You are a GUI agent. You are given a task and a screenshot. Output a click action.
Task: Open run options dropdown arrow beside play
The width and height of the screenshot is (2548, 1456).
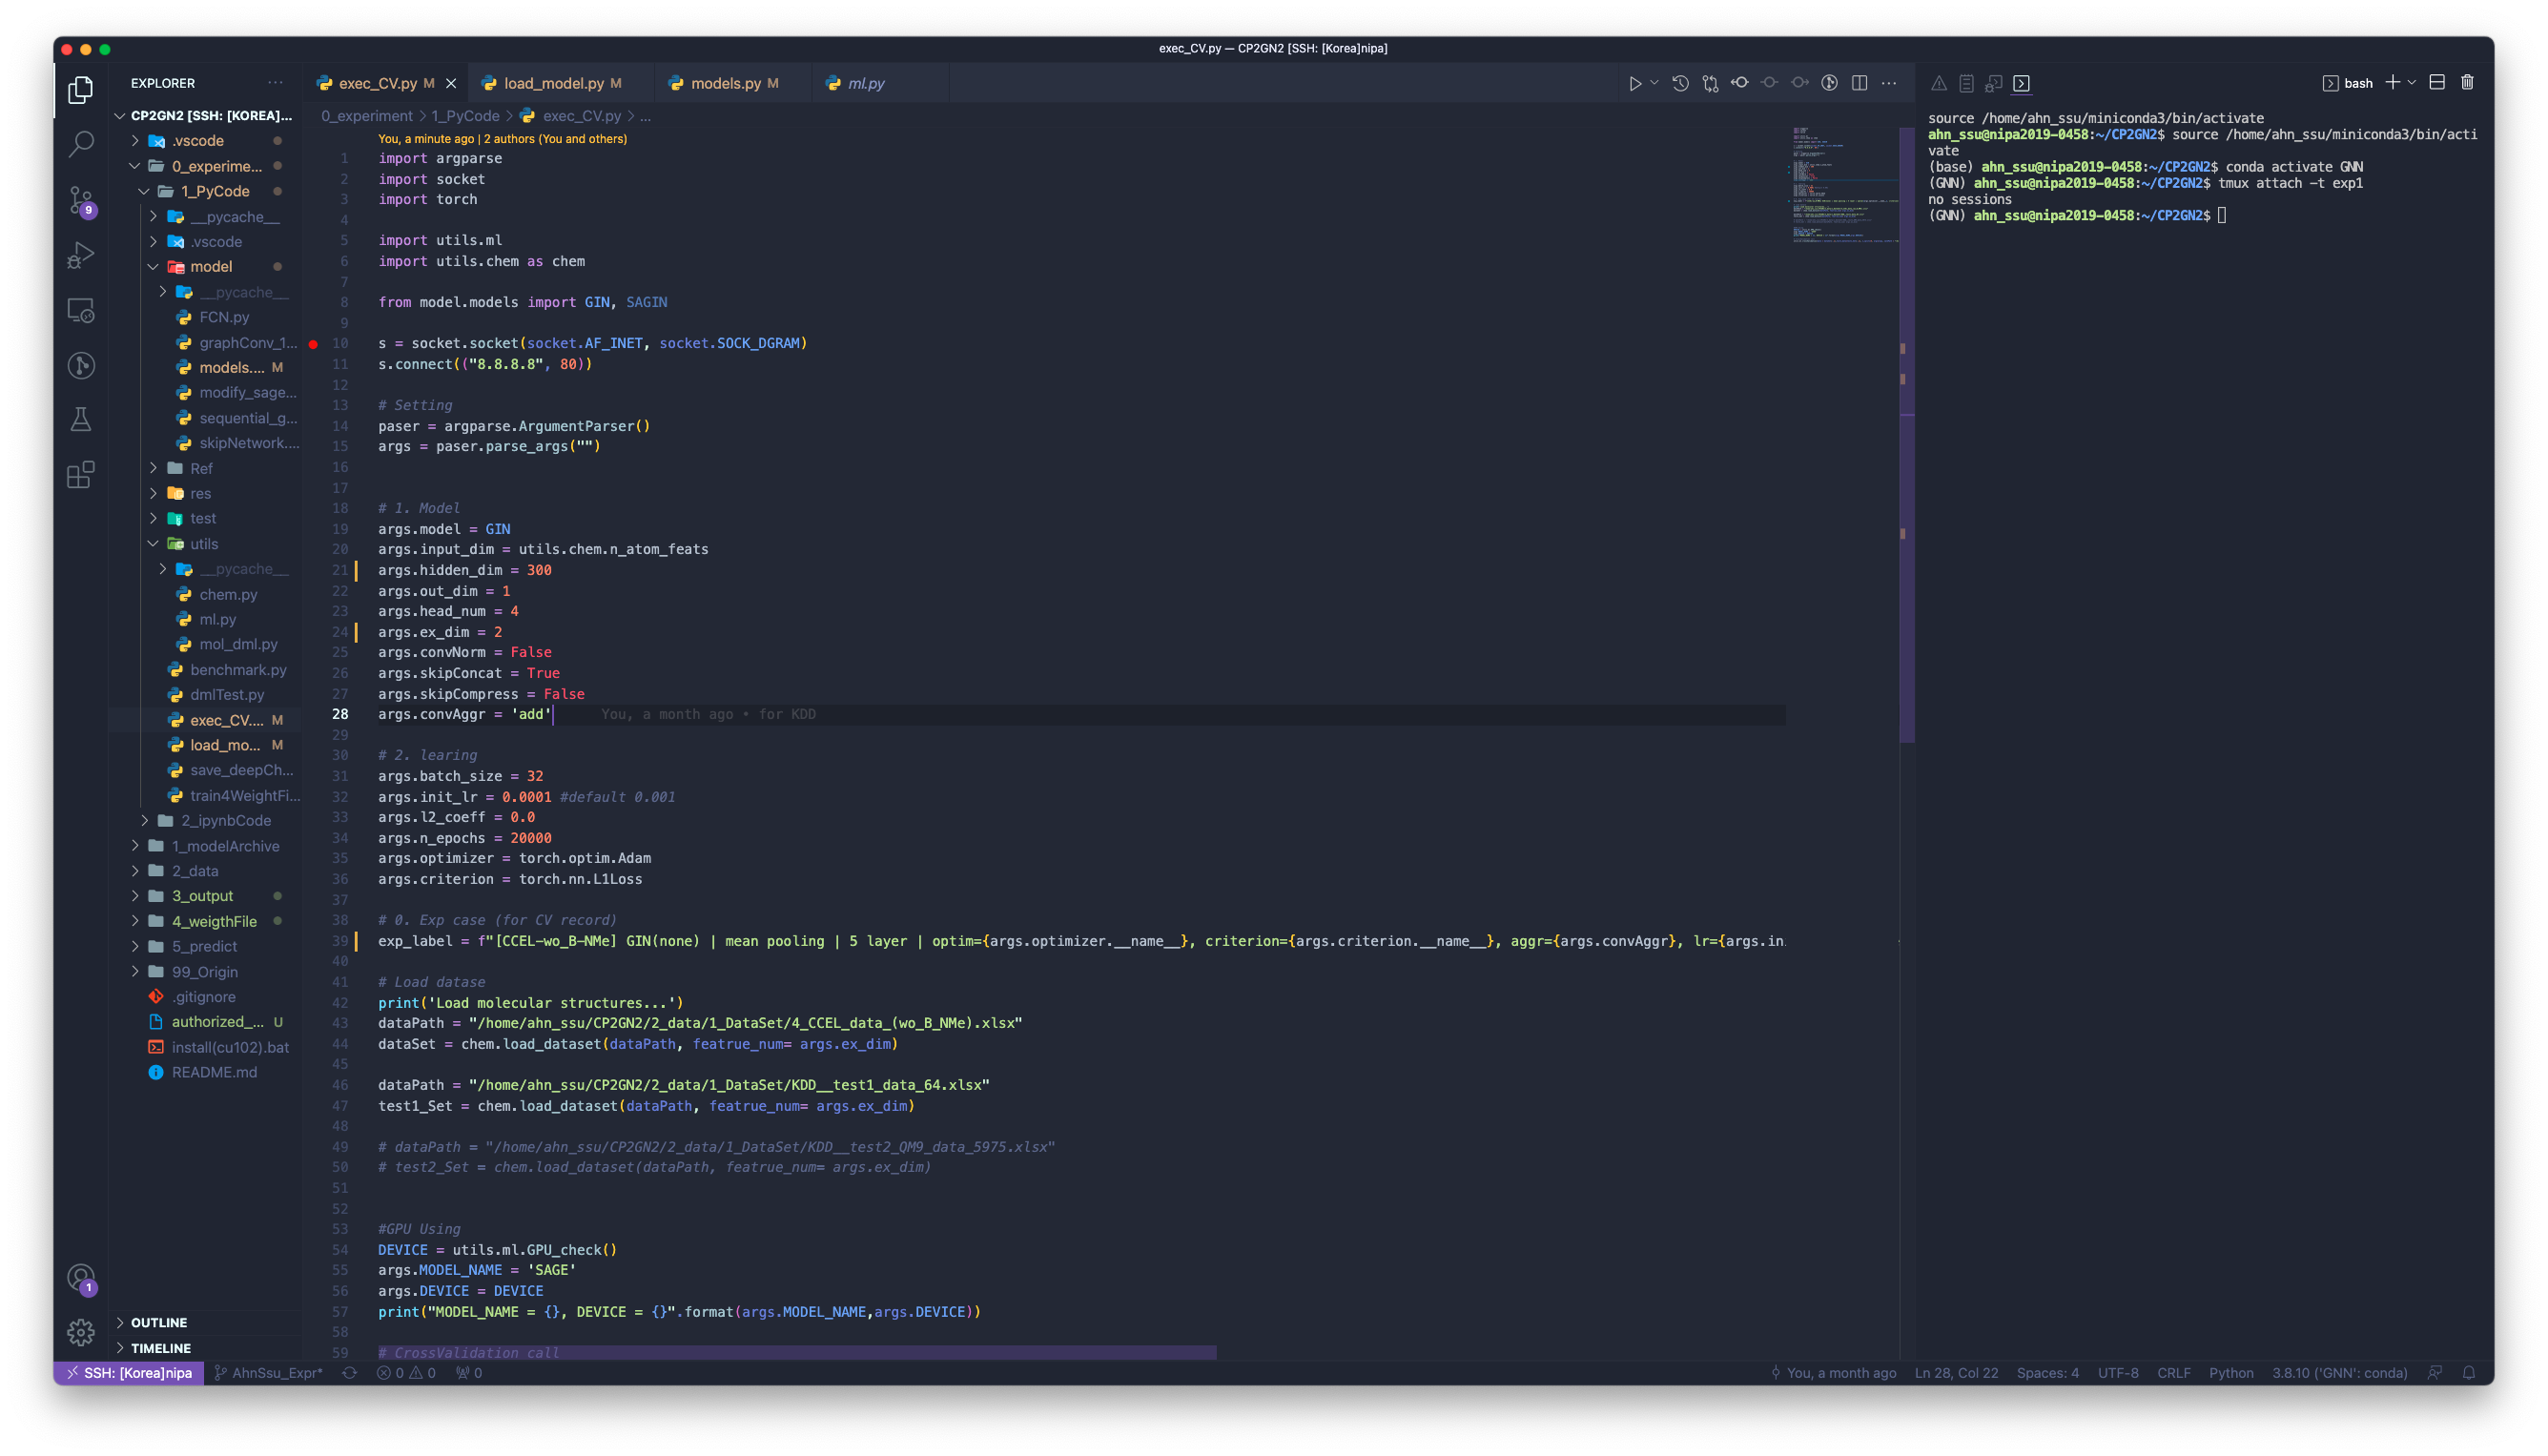(x=1654, y=83)
